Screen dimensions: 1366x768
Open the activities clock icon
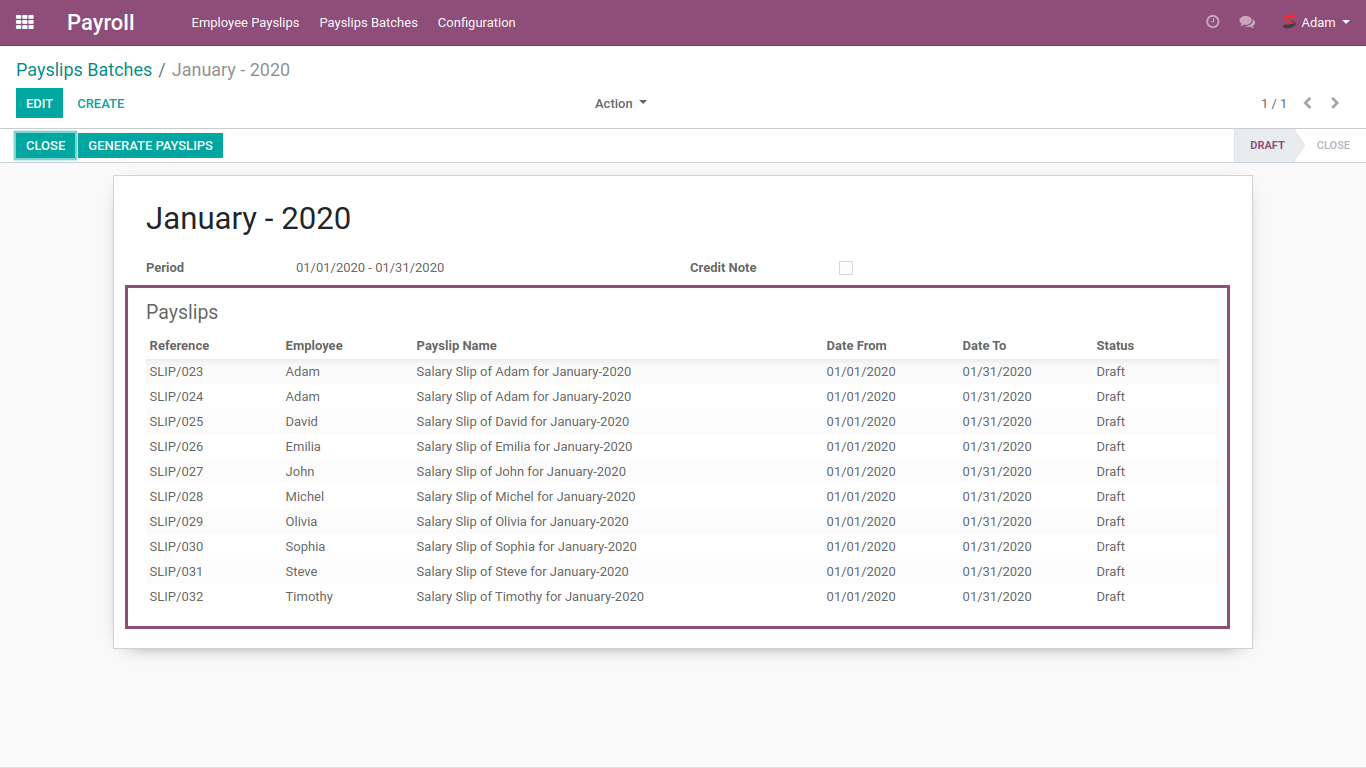coord(1213,22)
